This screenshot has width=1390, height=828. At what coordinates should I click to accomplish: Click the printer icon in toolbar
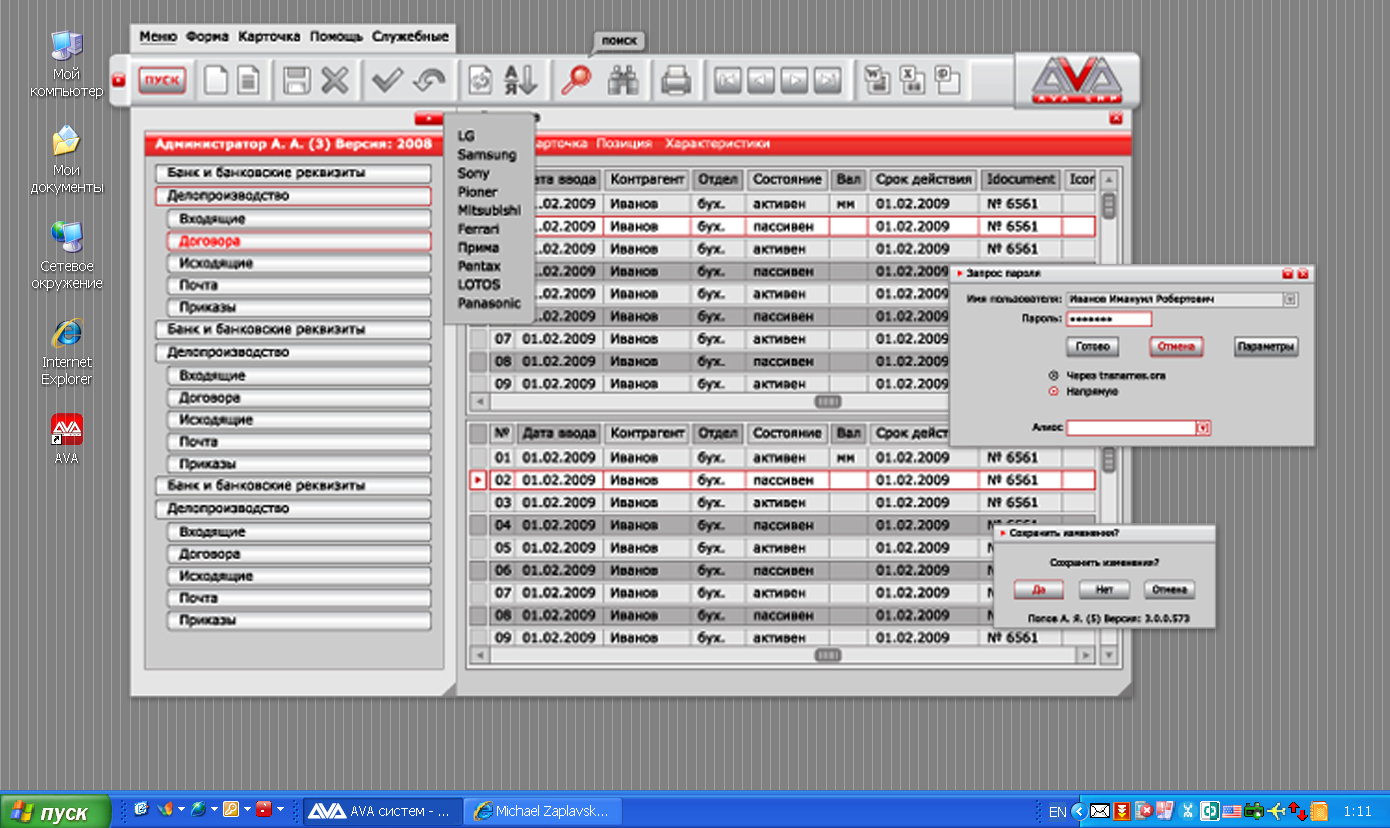[677, 80]
